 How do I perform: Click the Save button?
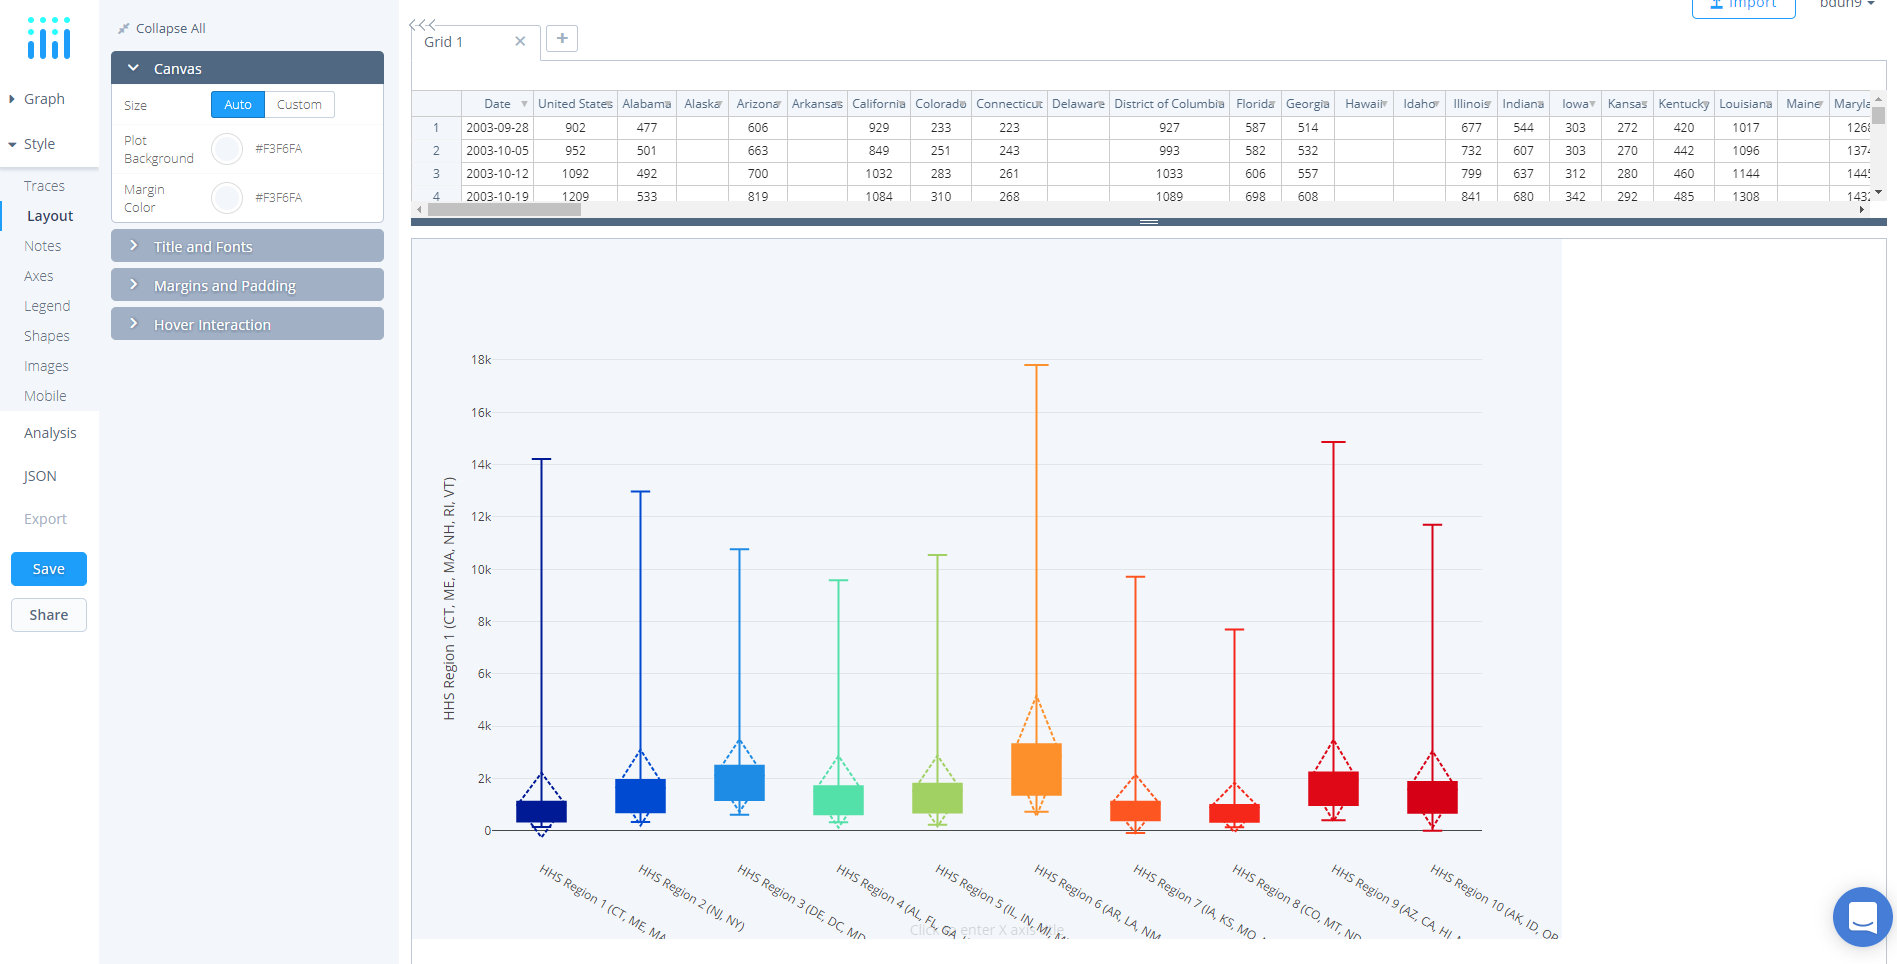point(49,569)
